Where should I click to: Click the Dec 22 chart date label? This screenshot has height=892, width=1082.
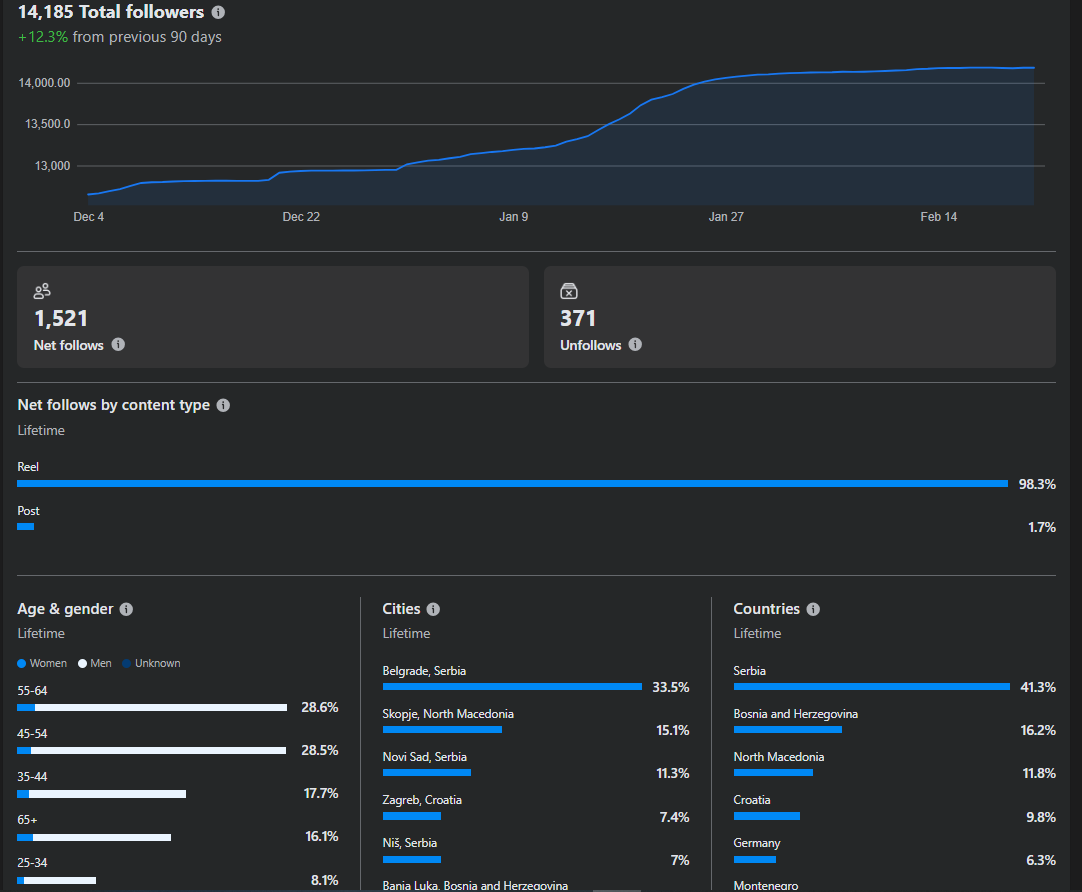[301, 217]
